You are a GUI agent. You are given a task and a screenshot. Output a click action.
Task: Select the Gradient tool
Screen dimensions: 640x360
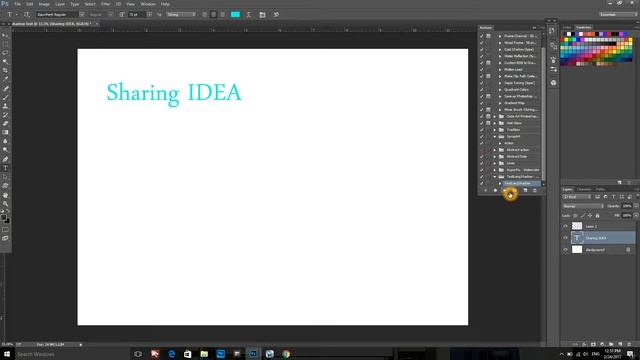(x=5, y=132)
